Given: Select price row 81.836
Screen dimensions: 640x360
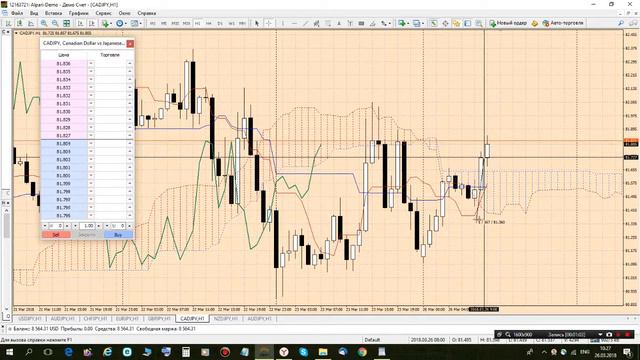Looking at the screenshot, I should (64, 63).
